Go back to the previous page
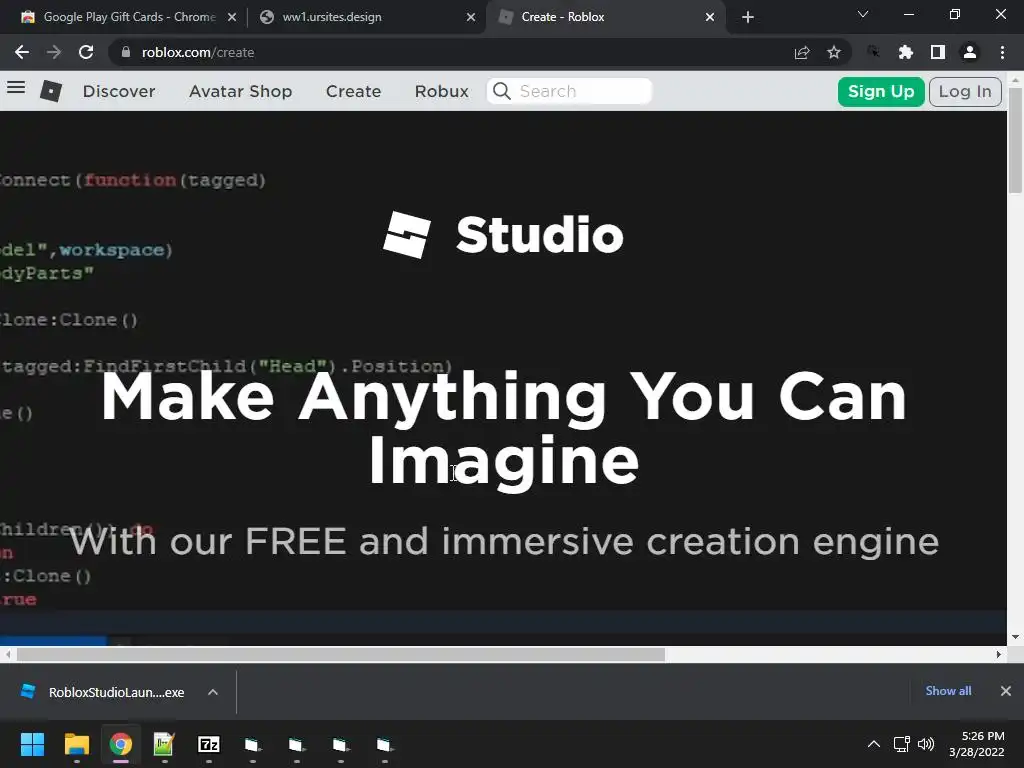1024x768 pixels. 22,52
